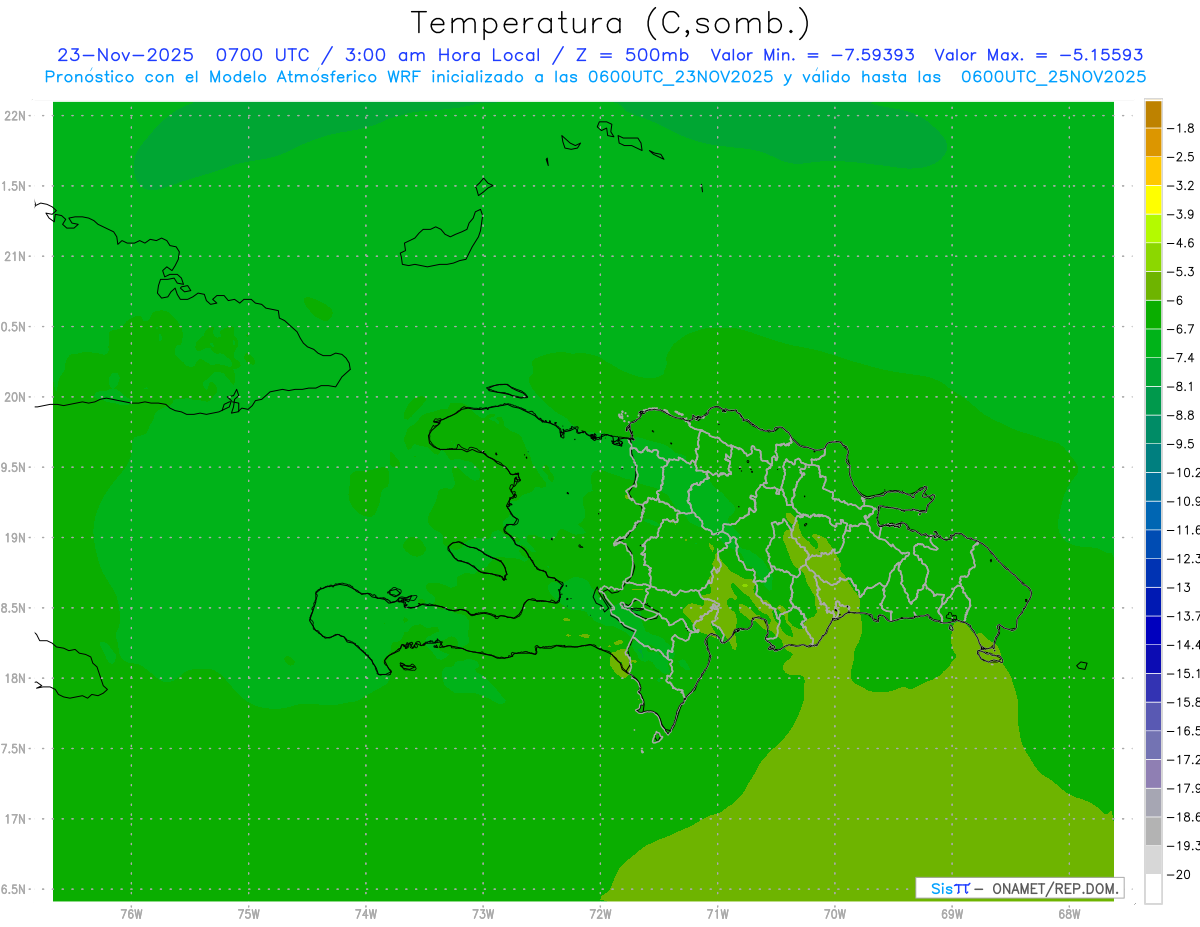The width and height of the screenshot is (1200, 927).
Task: Click the "76W" longitude axis label
Action: [131, 913]
